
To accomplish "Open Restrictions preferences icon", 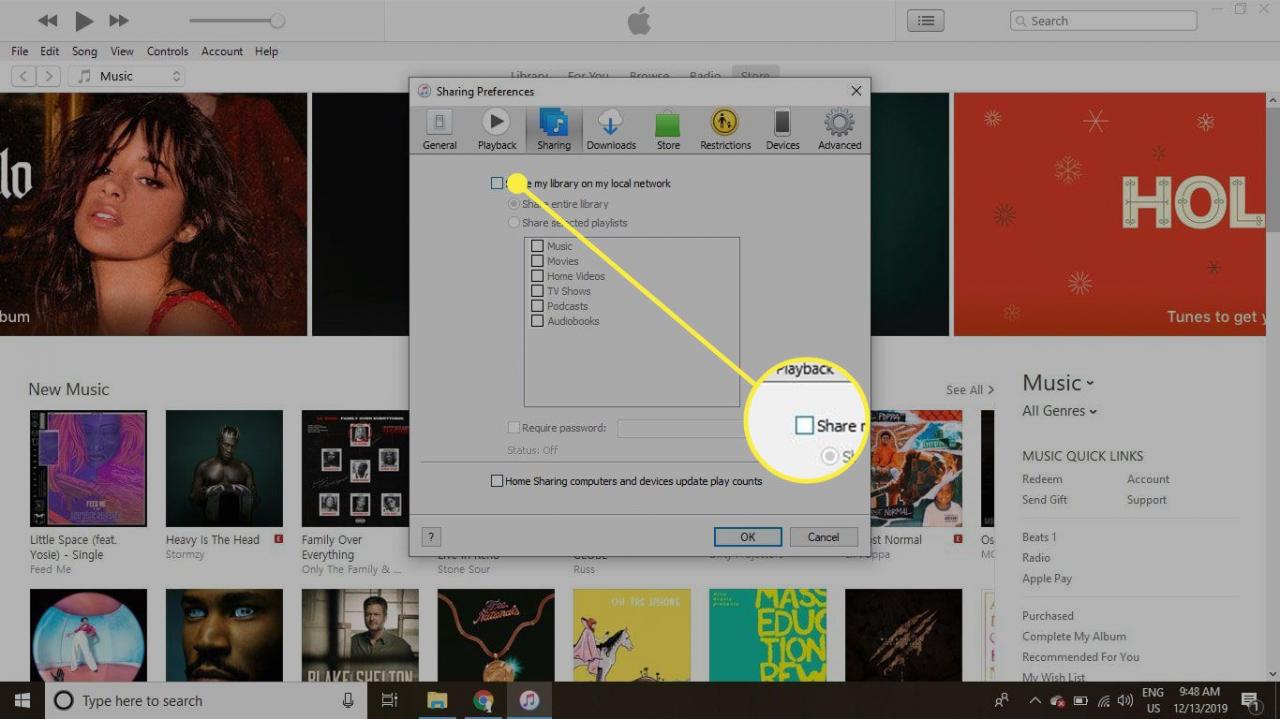I will click(x=725, y=129).
